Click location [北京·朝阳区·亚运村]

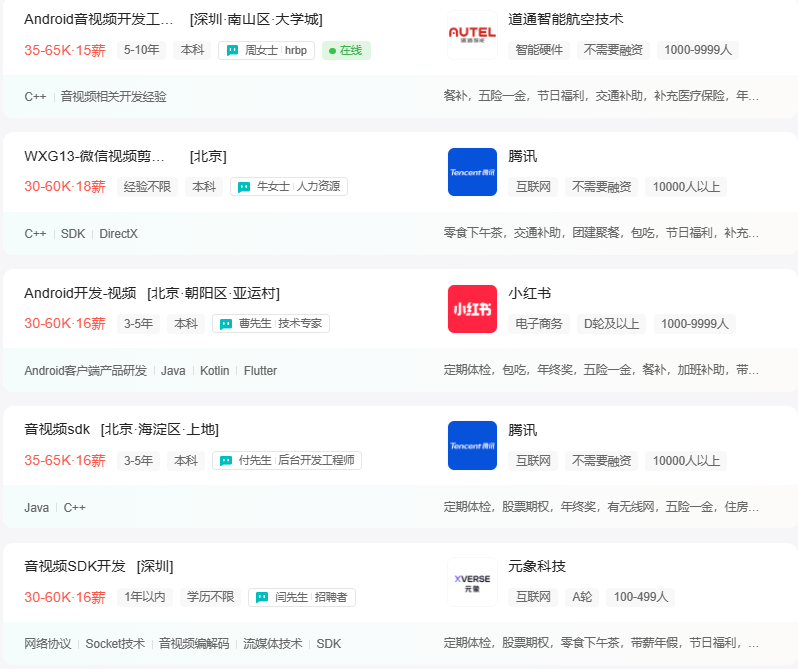click(213, 293)
